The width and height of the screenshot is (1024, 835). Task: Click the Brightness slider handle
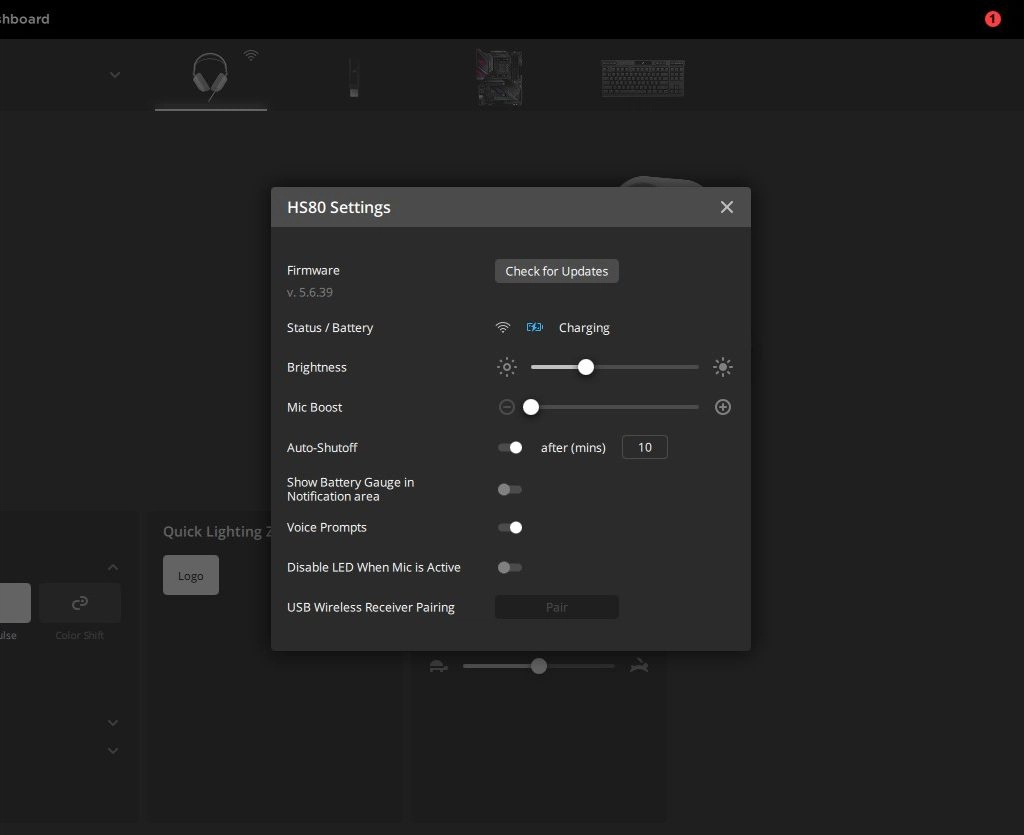click(x=586, y=367)
